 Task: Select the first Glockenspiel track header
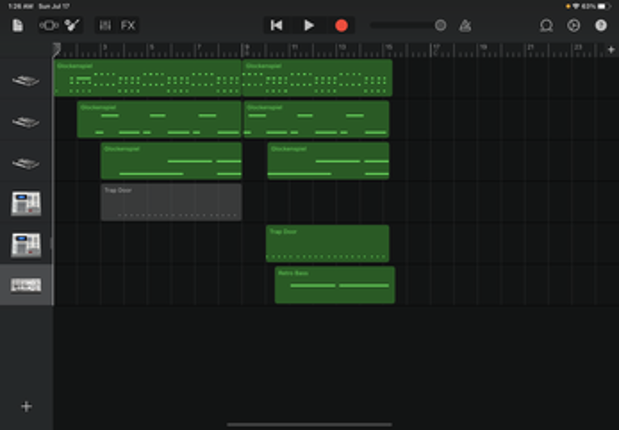click(x=26, y=81)
